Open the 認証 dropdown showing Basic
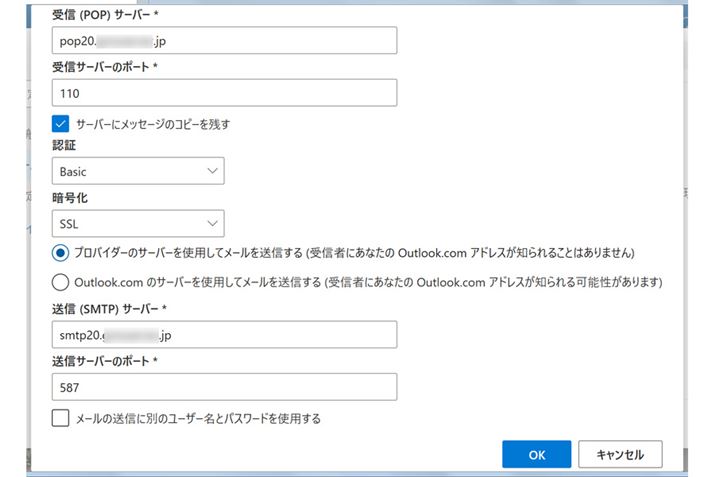The image size is (715, 477). coord(138,172)
